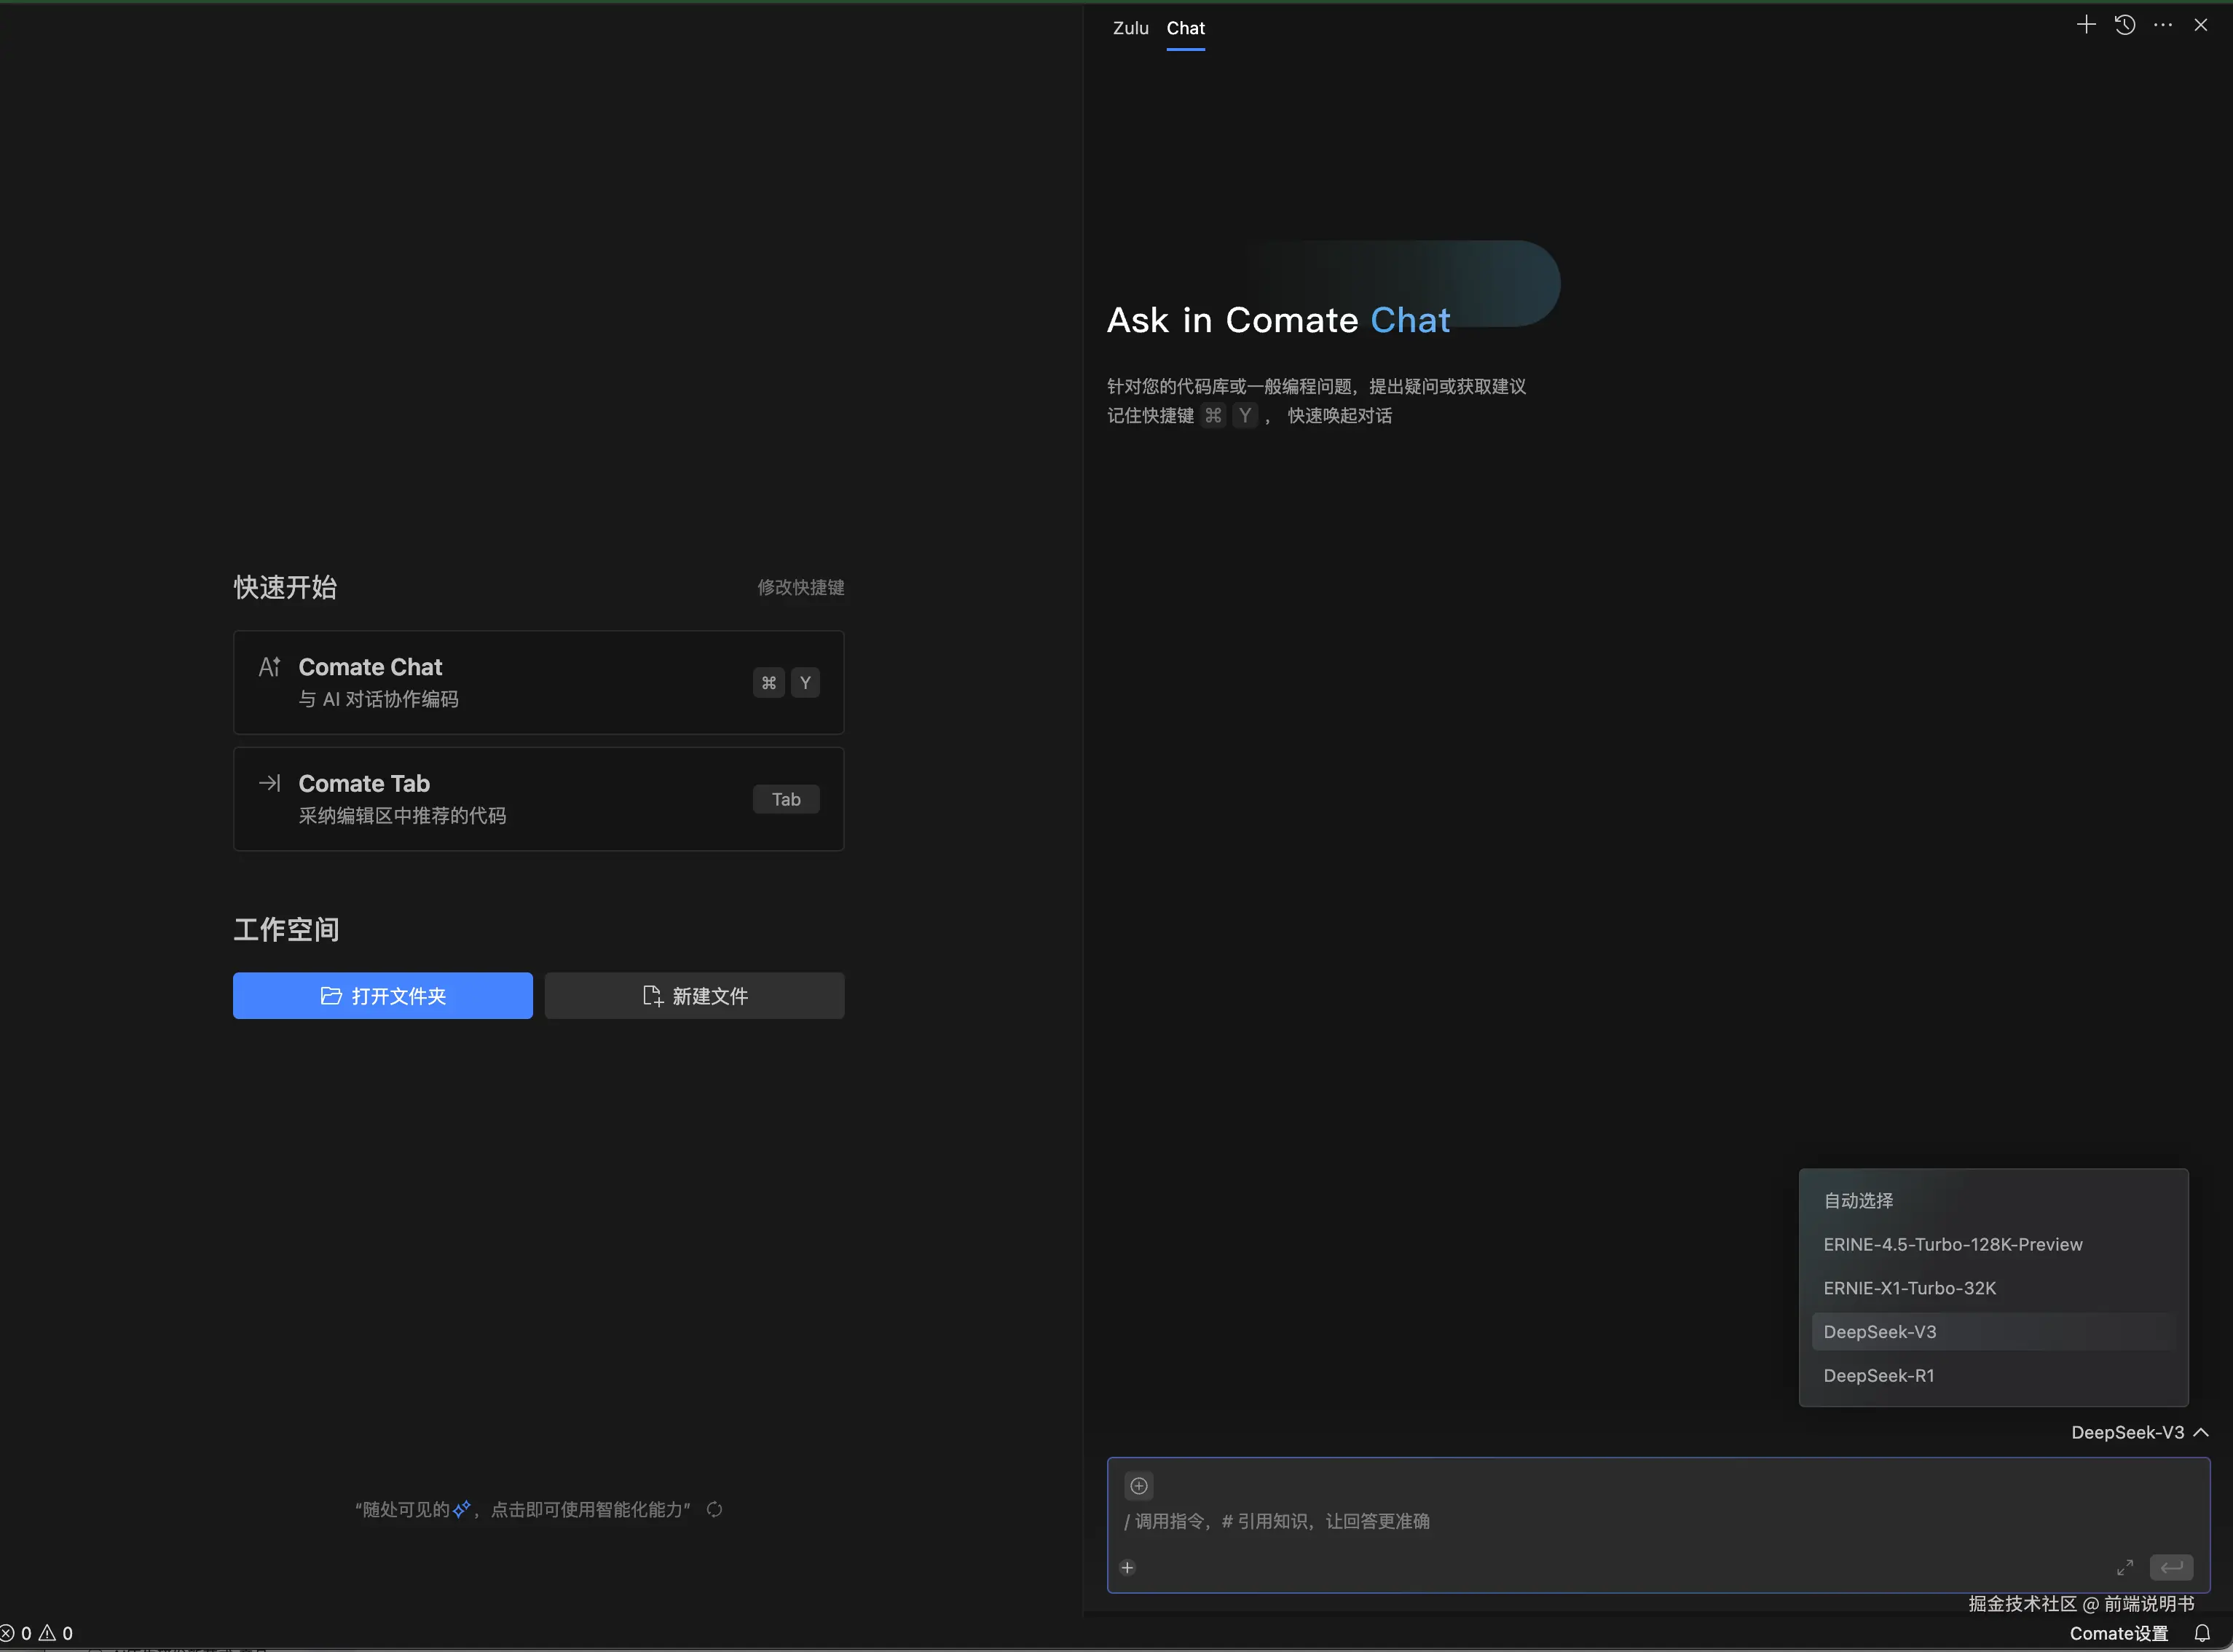This screenshot has width=2233, height=1652.
Task: Open chat history clock icon
Action: coord(2125,25)
